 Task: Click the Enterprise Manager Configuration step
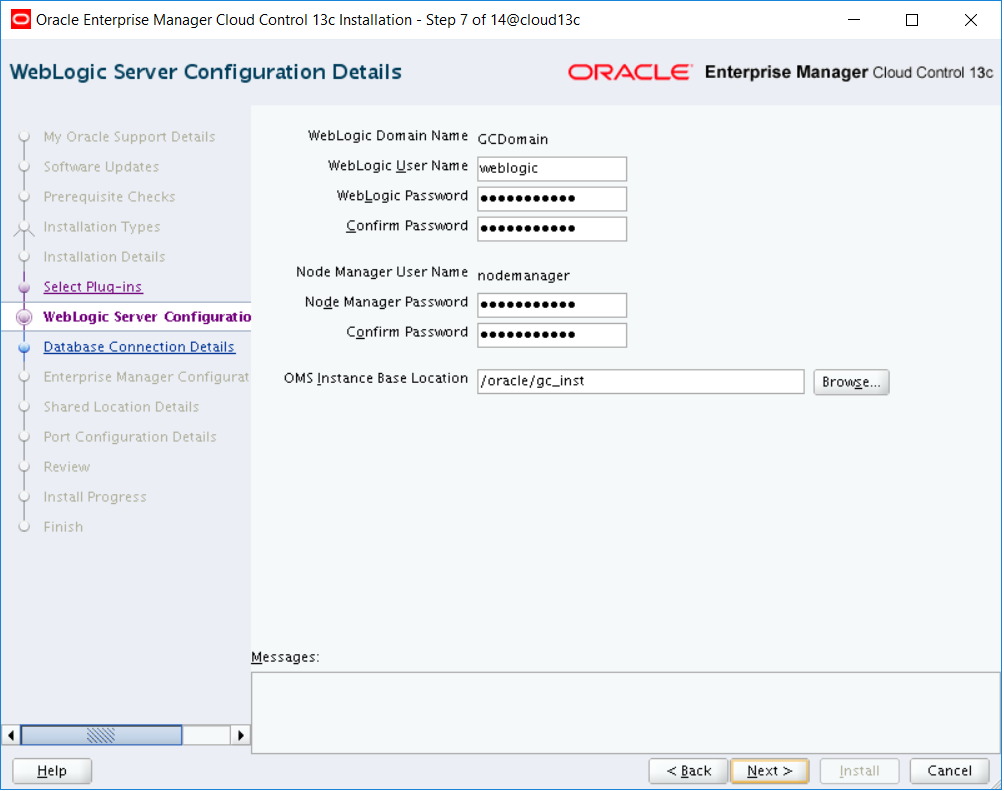pos(147,377)
